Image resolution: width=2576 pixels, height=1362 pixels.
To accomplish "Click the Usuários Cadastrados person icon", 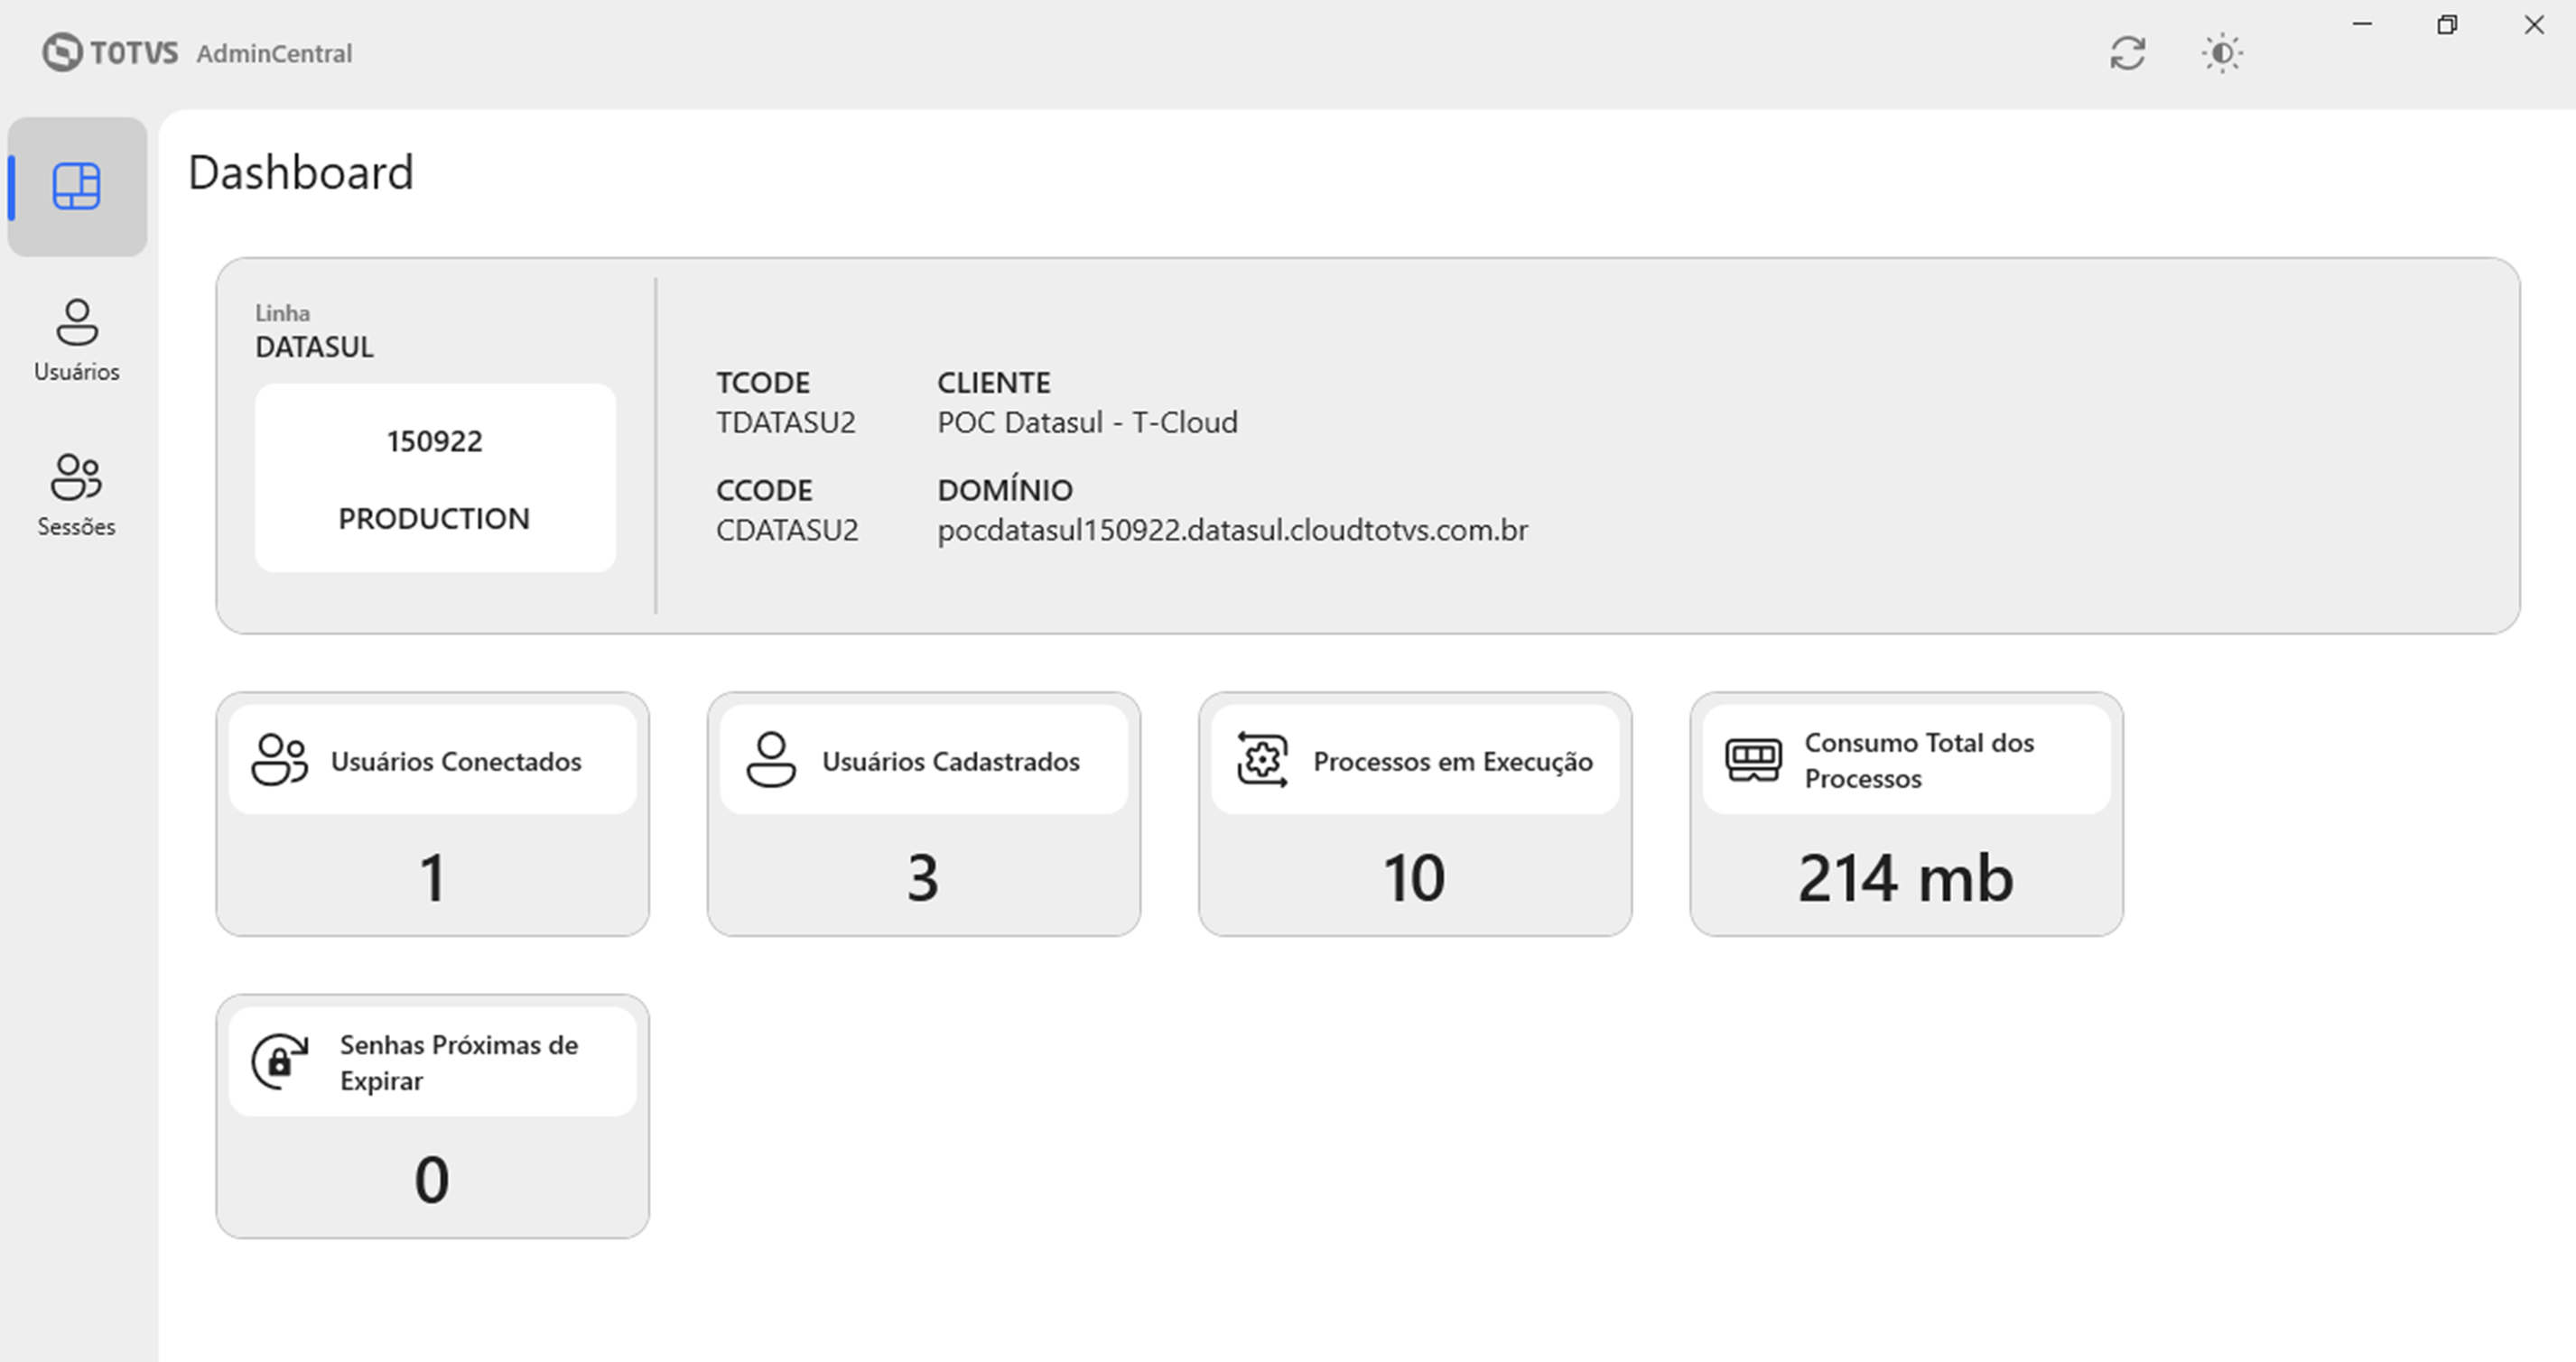I will point(771,760).
